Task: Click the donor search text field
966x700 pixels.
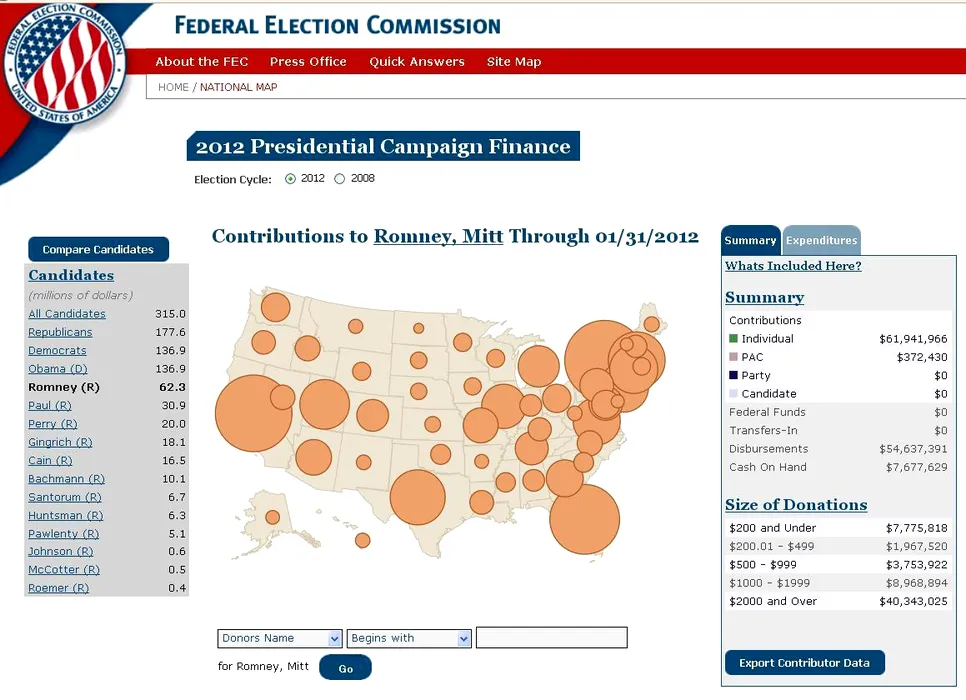Action: click(x=551, y=638)
